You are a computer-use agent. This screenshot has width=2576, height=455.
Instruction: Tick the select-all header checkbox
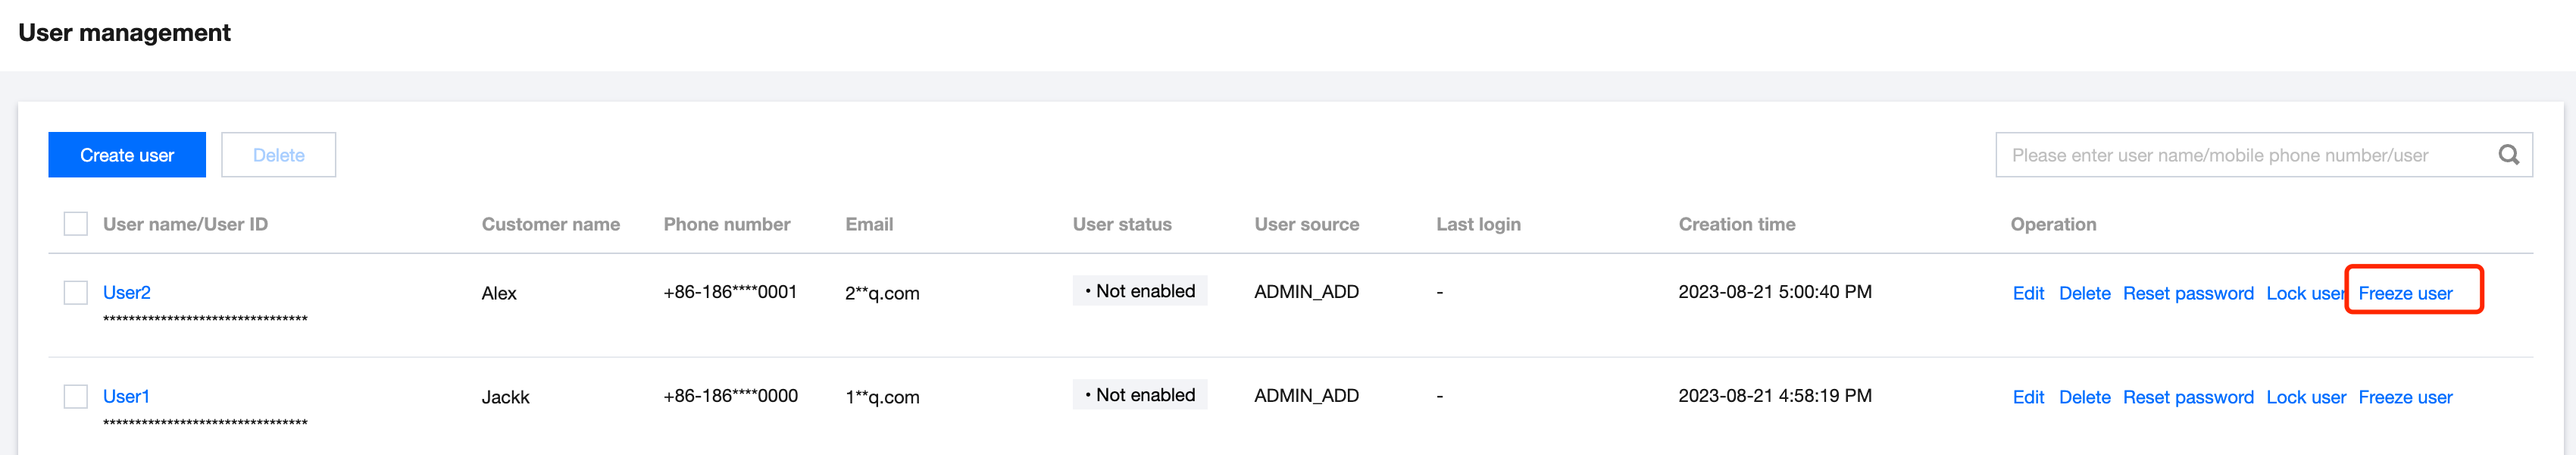coord(76,224)
